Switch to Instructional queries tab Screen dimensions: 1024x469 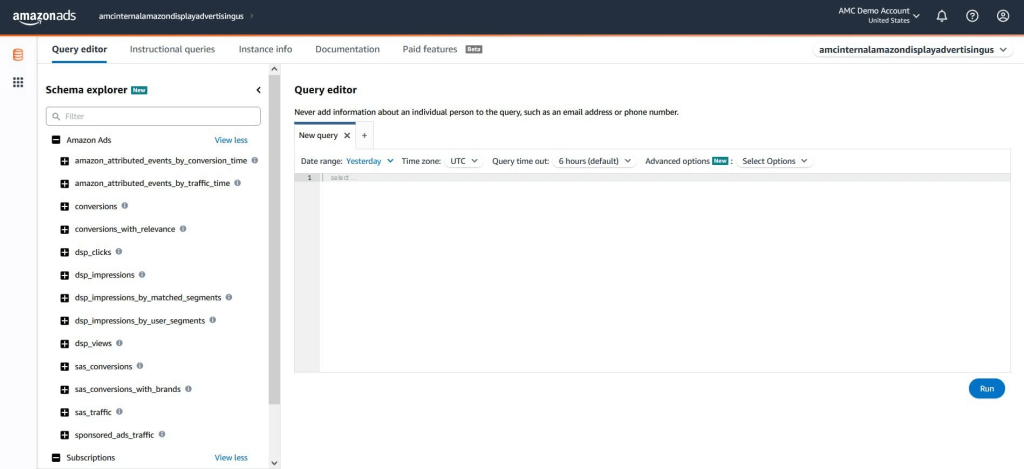pyautogui.click(x=173, y=49)
